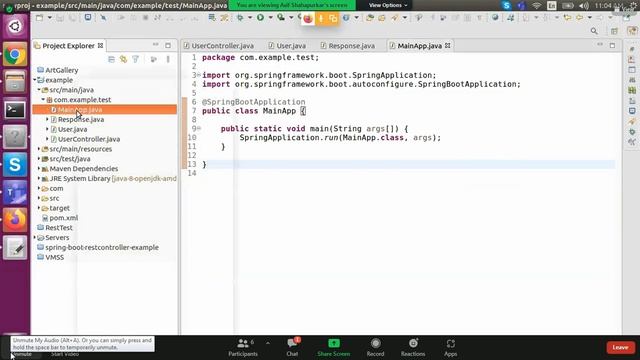Click the quick access magnifier icon
Viewport: 640px width, 360px height.
(594, 31)
